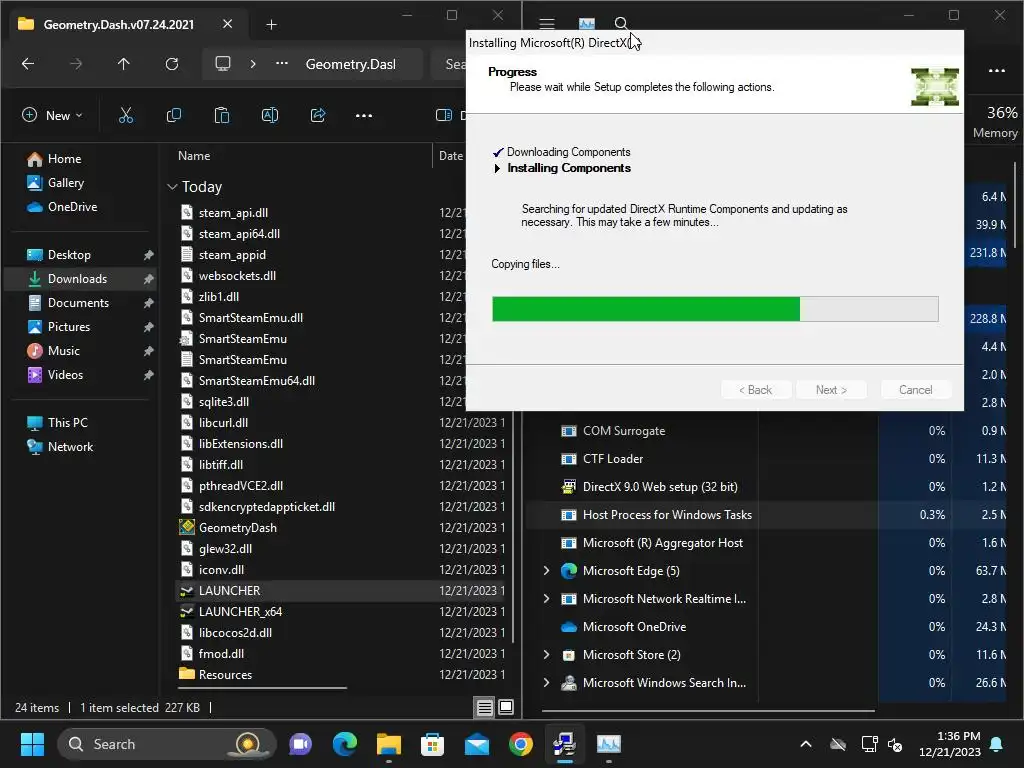The width and height of the screenshot is (1024, 768).
Task: Expand the Microsoft Edge (5) process group
Action: pos(547,571)
